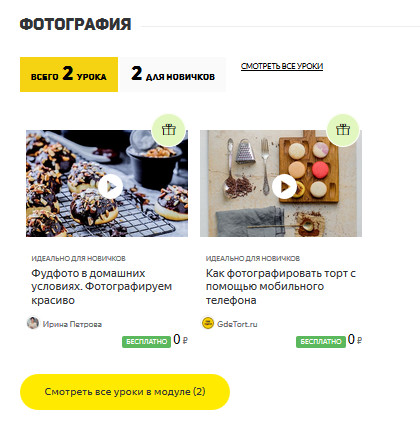Image resolution: width=420 pixels, height=426 pixels.
Task: Select the 'Всего 2 урока' tab
Action: tap(69, 74)
